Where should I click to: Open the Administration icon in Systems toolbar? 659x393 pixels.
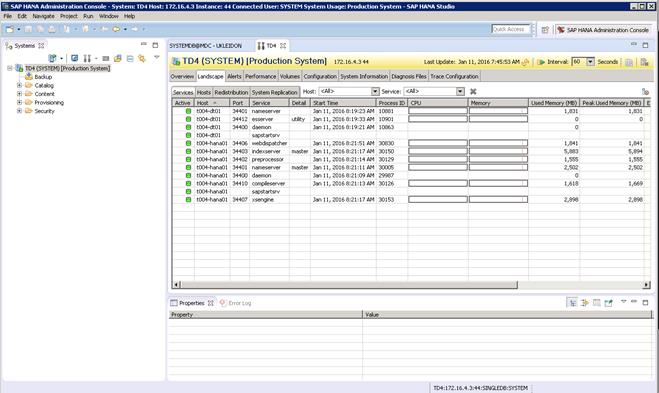[87, 58]
